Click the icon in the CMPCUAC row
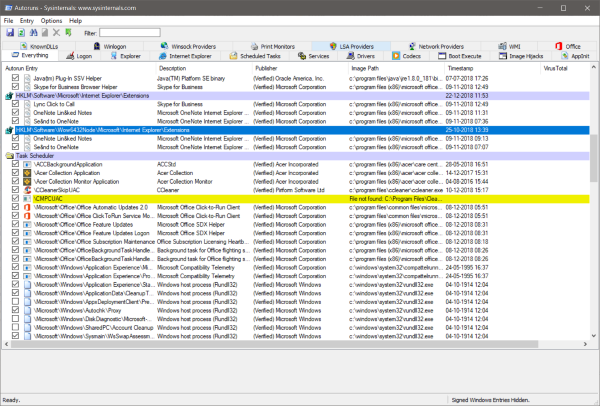This screenshot has height=406, width=600. (27, 199)
